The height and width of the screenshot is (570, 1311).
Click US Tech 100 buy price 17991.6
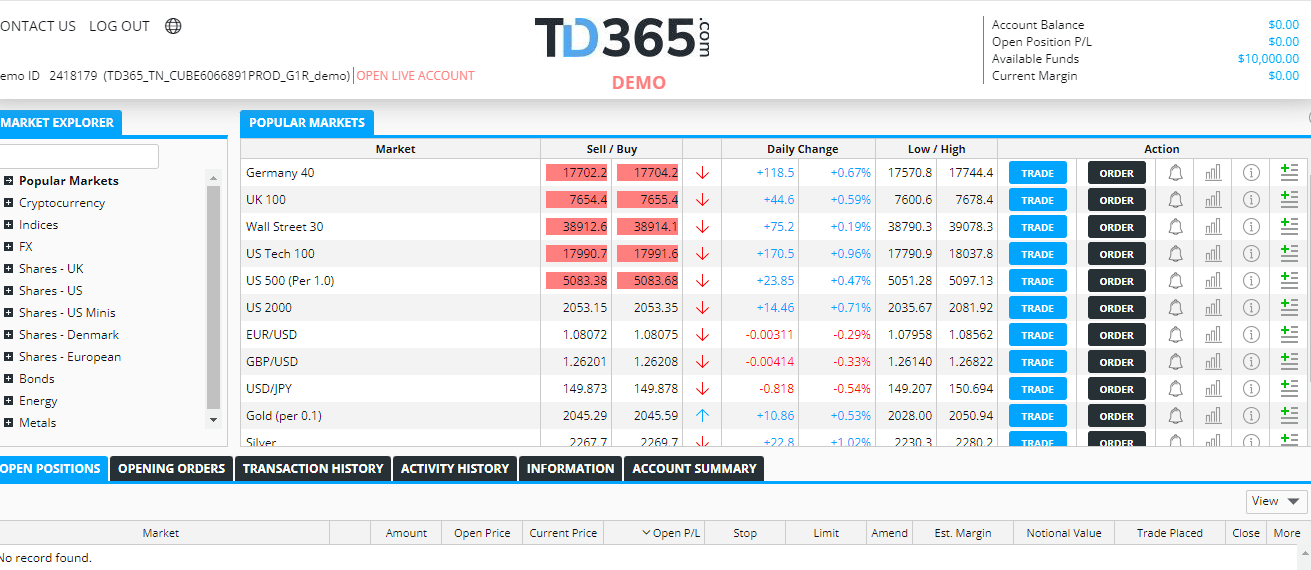[648, 254]
